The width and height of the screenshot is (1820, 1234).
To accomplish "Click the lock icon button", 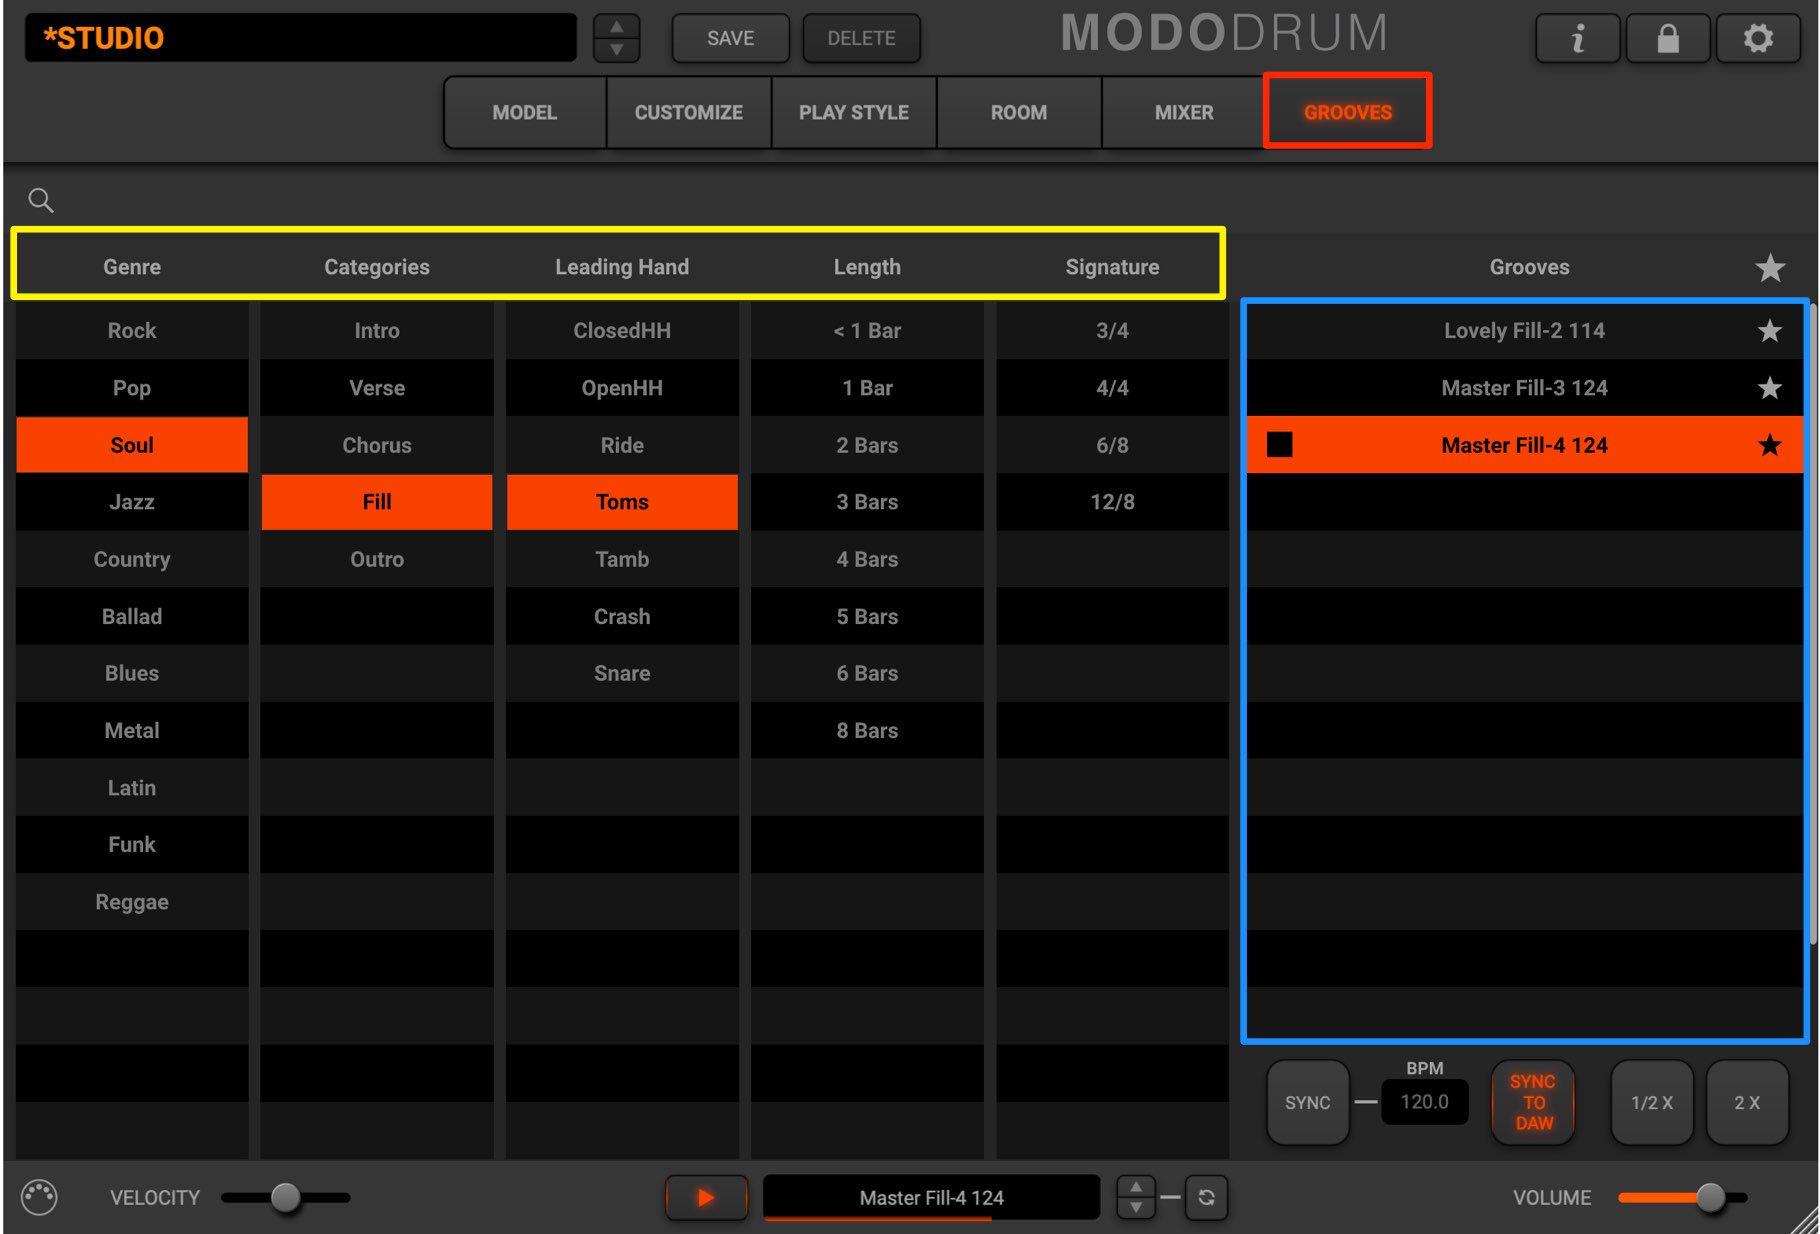I will [x=1667, y=38].
